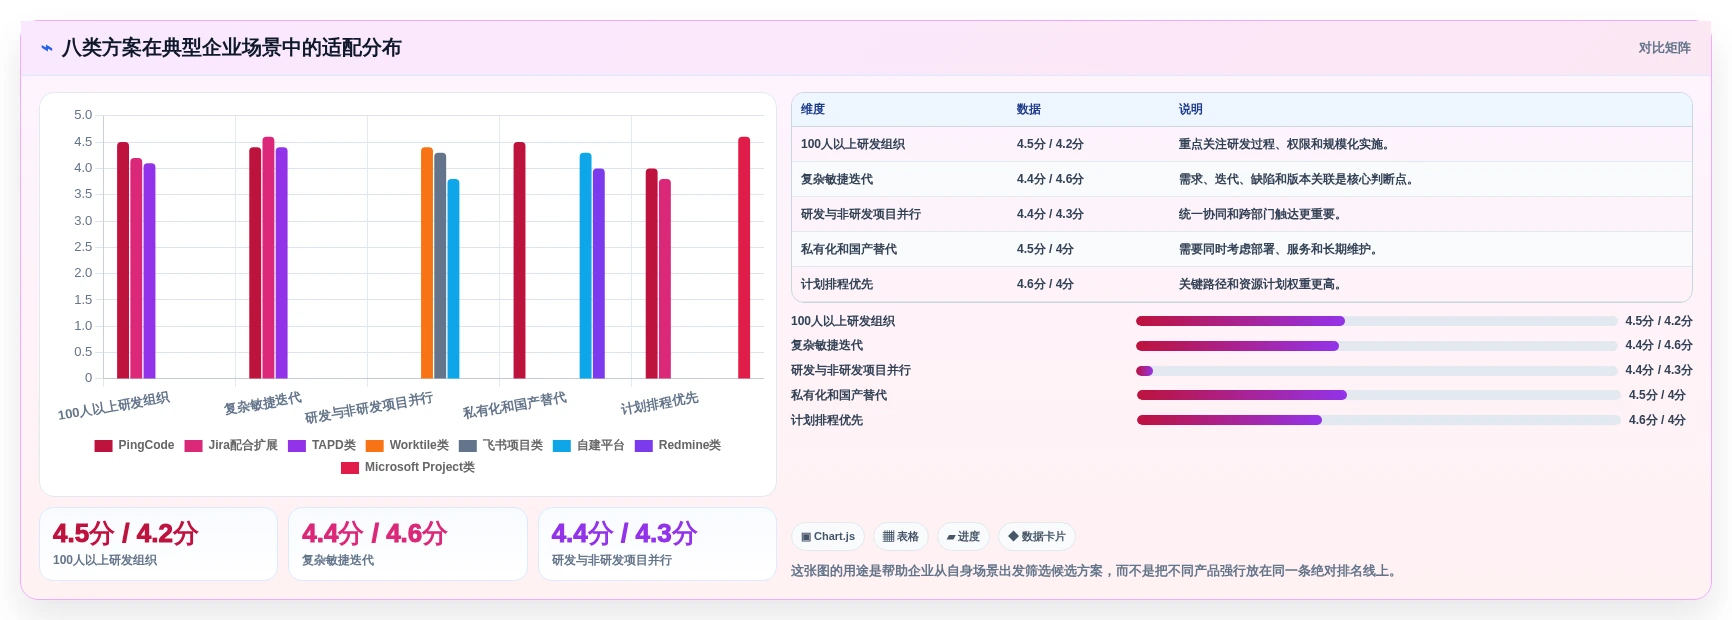This screenshot has width=1732, height=620.
Task: Click the progress bar for 私有化和国产替代
Action: pos(1378,395)
